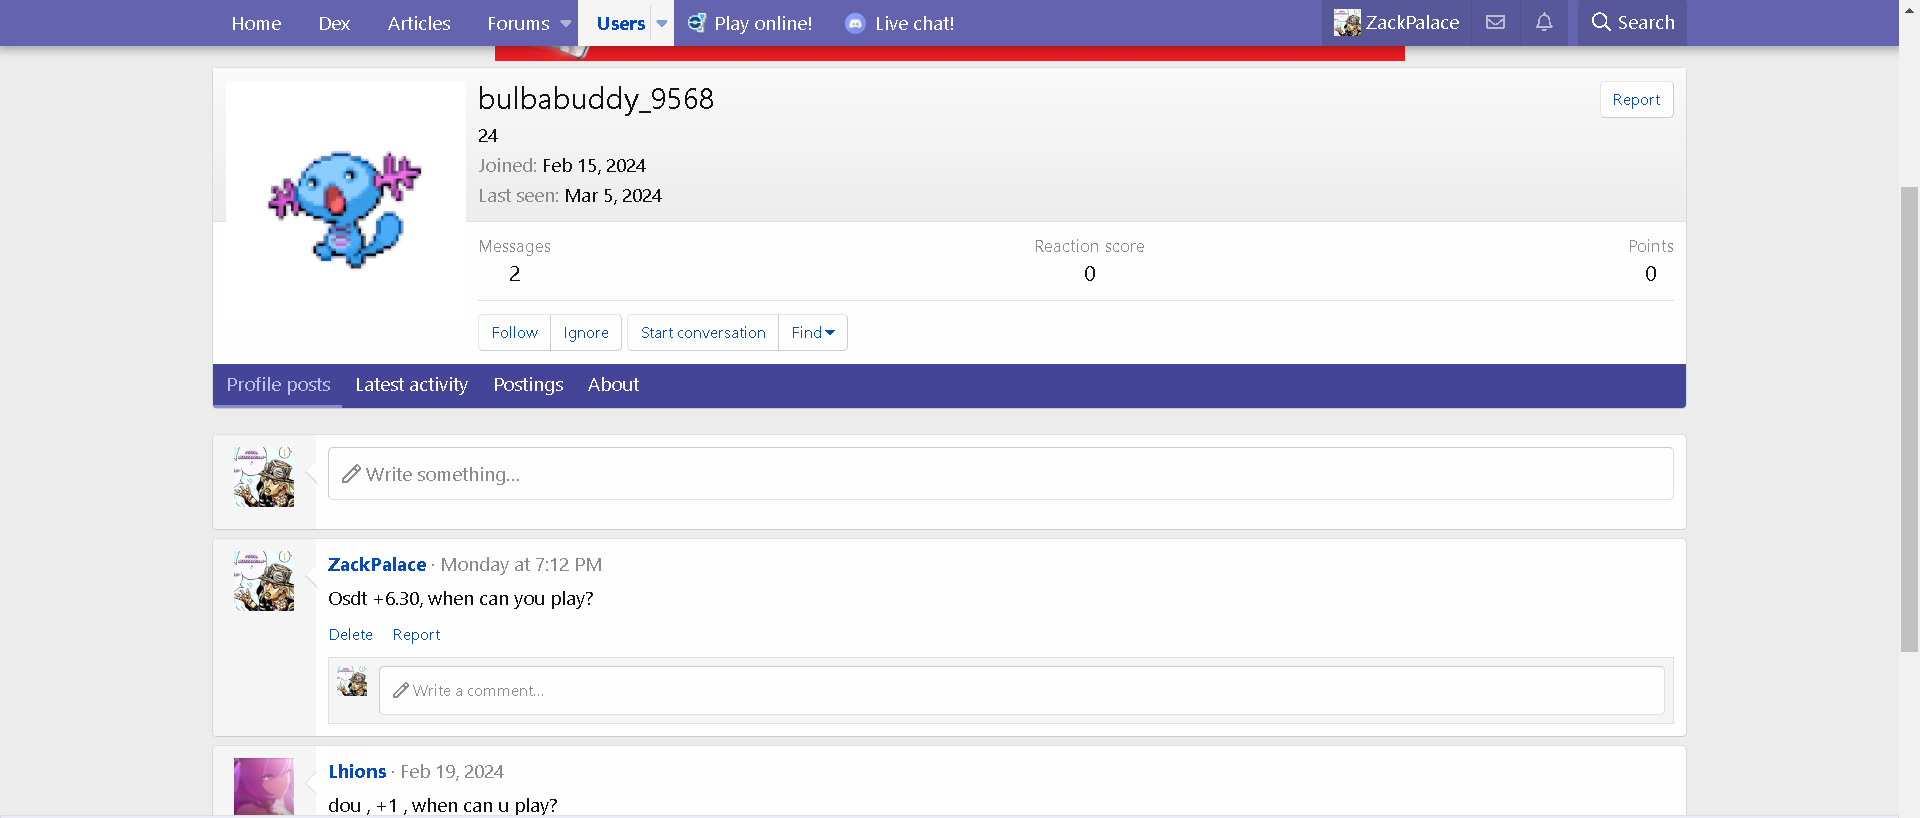The image size is (1920, 818).
Task: Click the red banner at top
Action: coord(949,53)
